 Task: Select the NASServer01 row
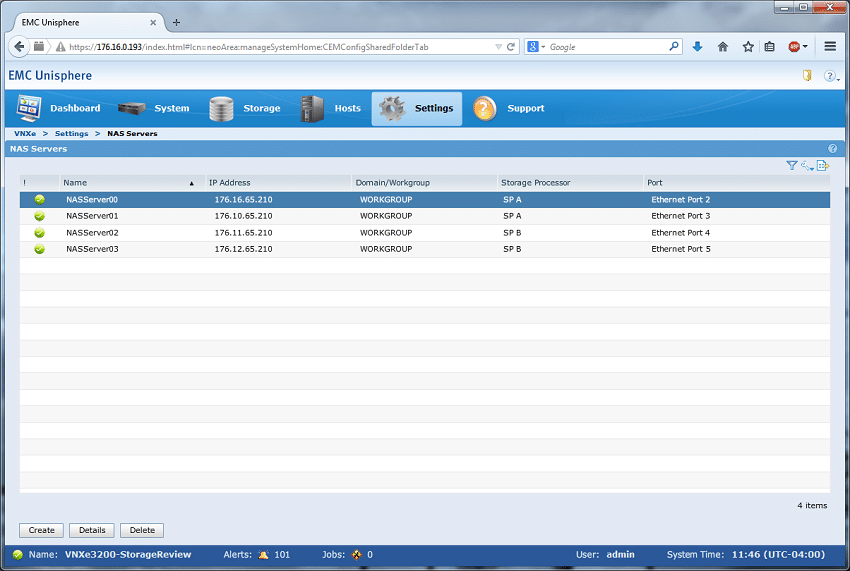coord(424,216)
